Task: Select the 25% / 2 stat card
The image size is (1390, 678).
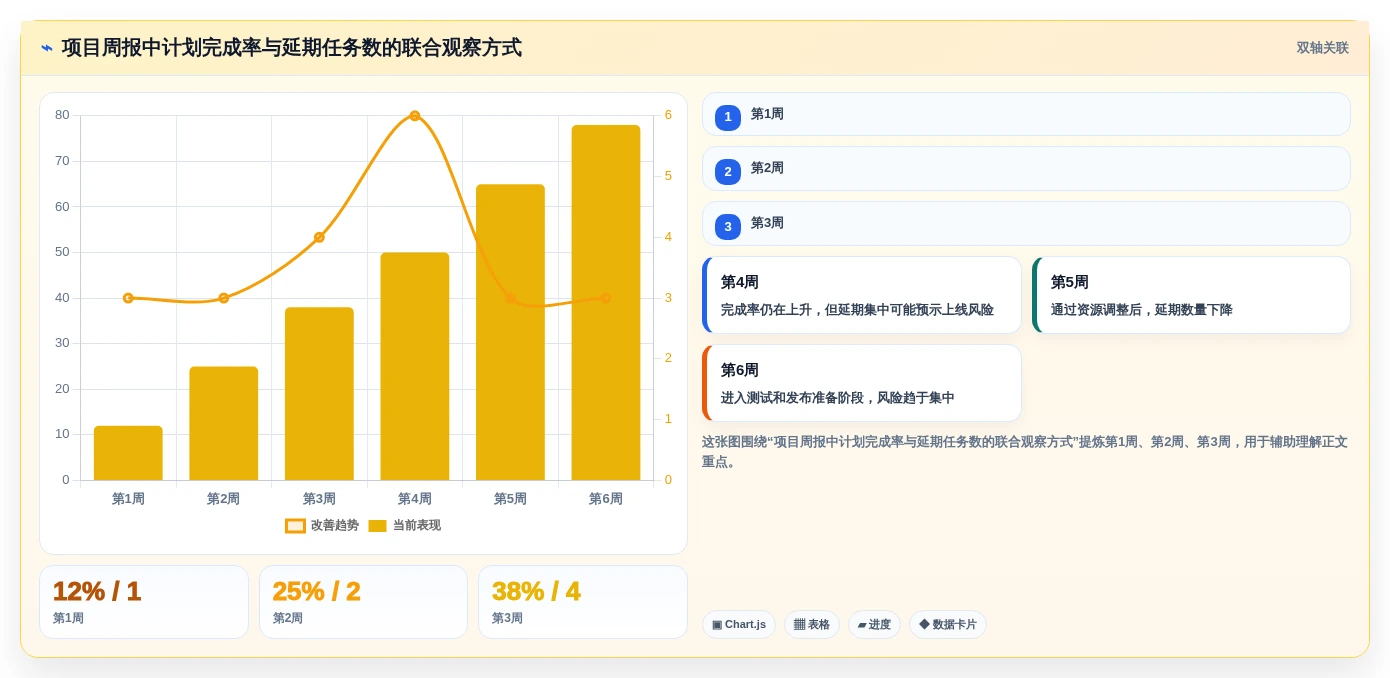Action: click(363, 602)
